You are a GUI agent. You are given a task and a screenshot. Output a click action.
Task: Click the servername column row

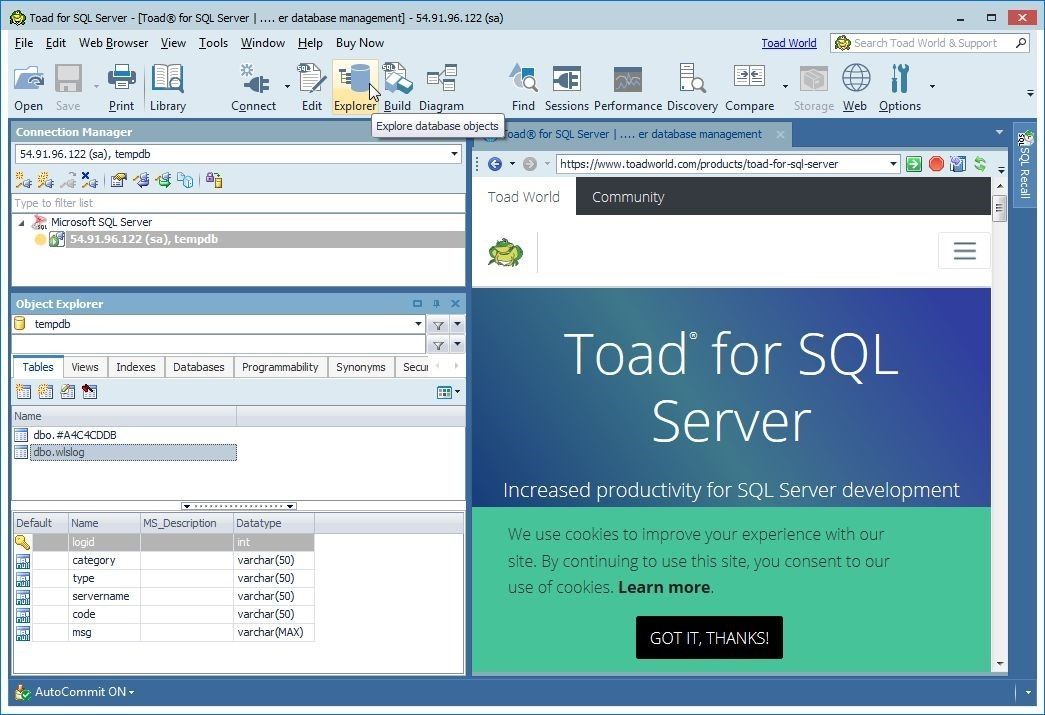pyautogui.click(x=164, y=596)
